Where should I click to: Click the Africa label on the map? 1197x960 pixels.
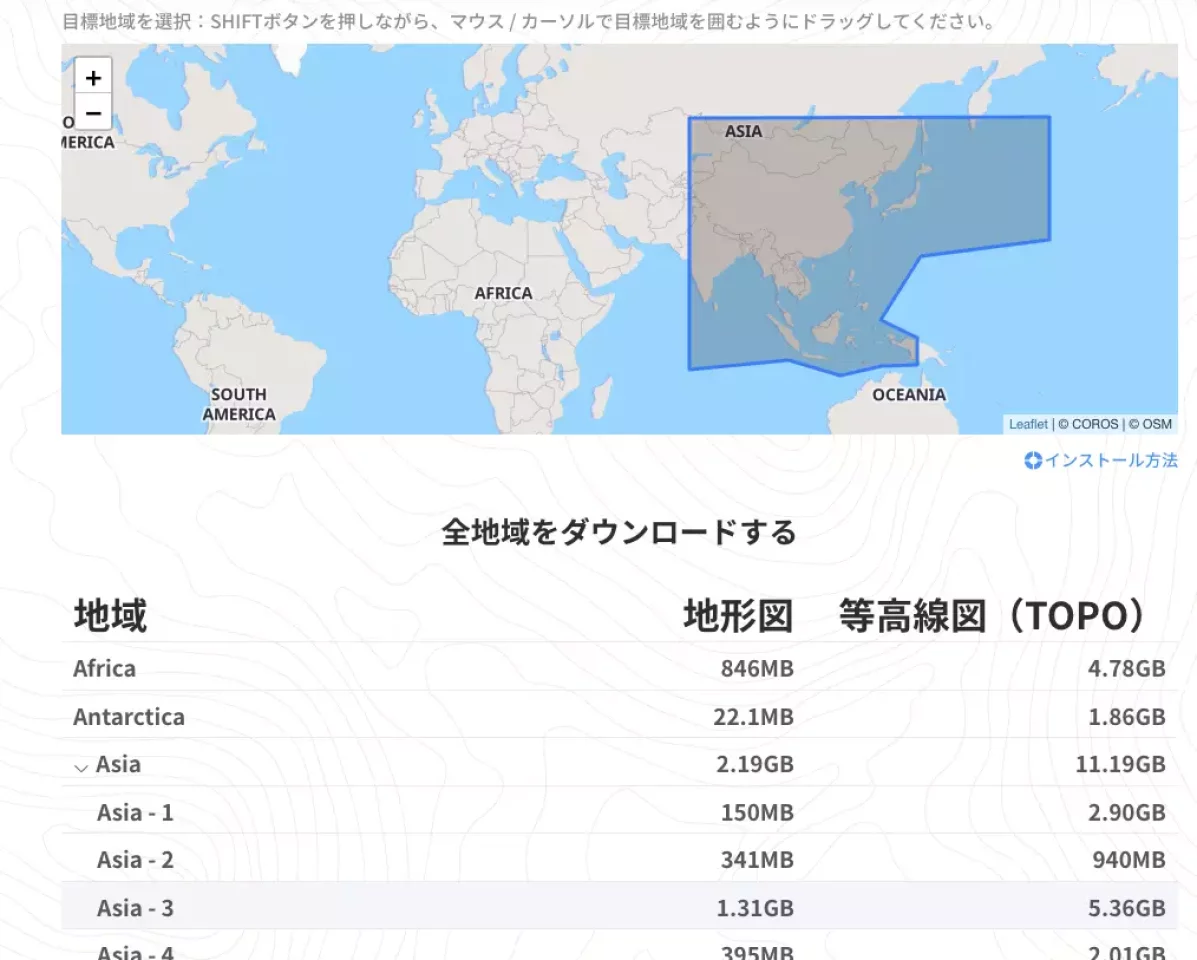(503, 293)
